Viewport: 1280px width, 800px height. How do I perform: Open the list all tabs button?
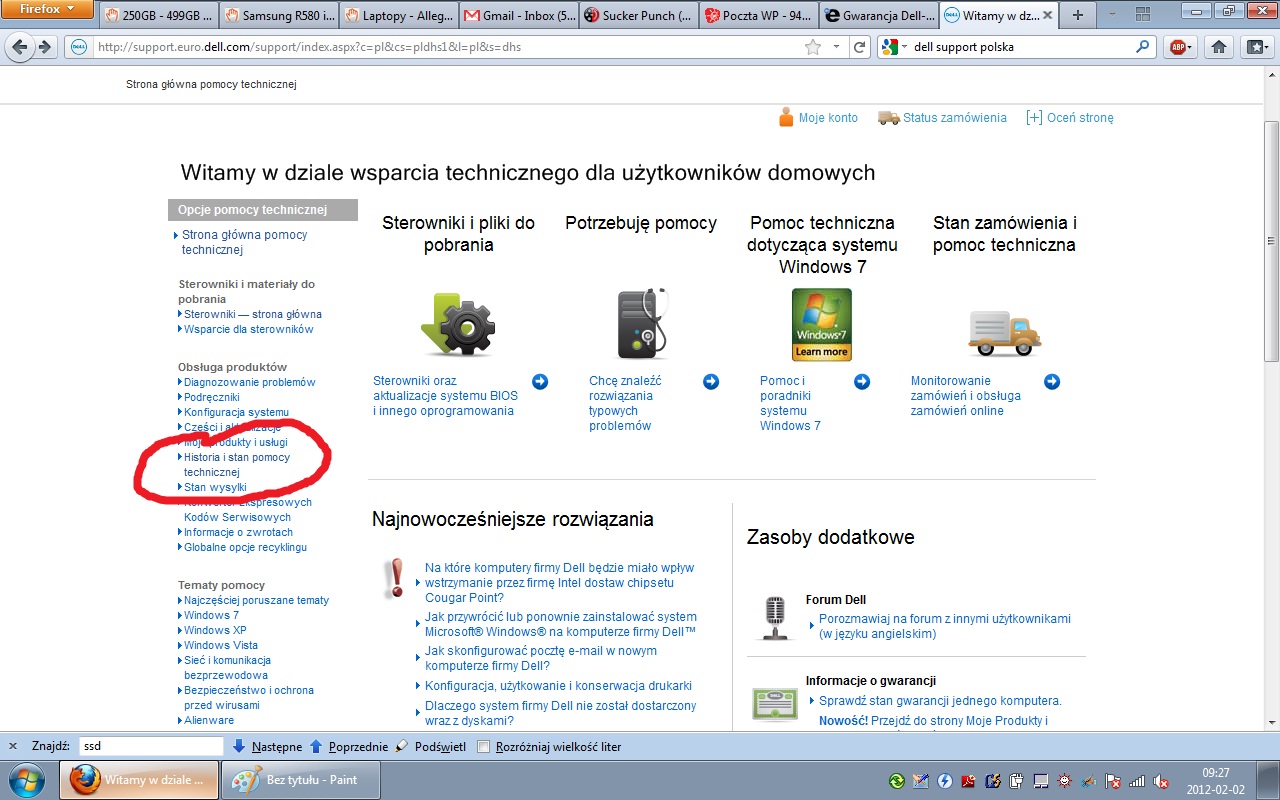point(1110,15)
